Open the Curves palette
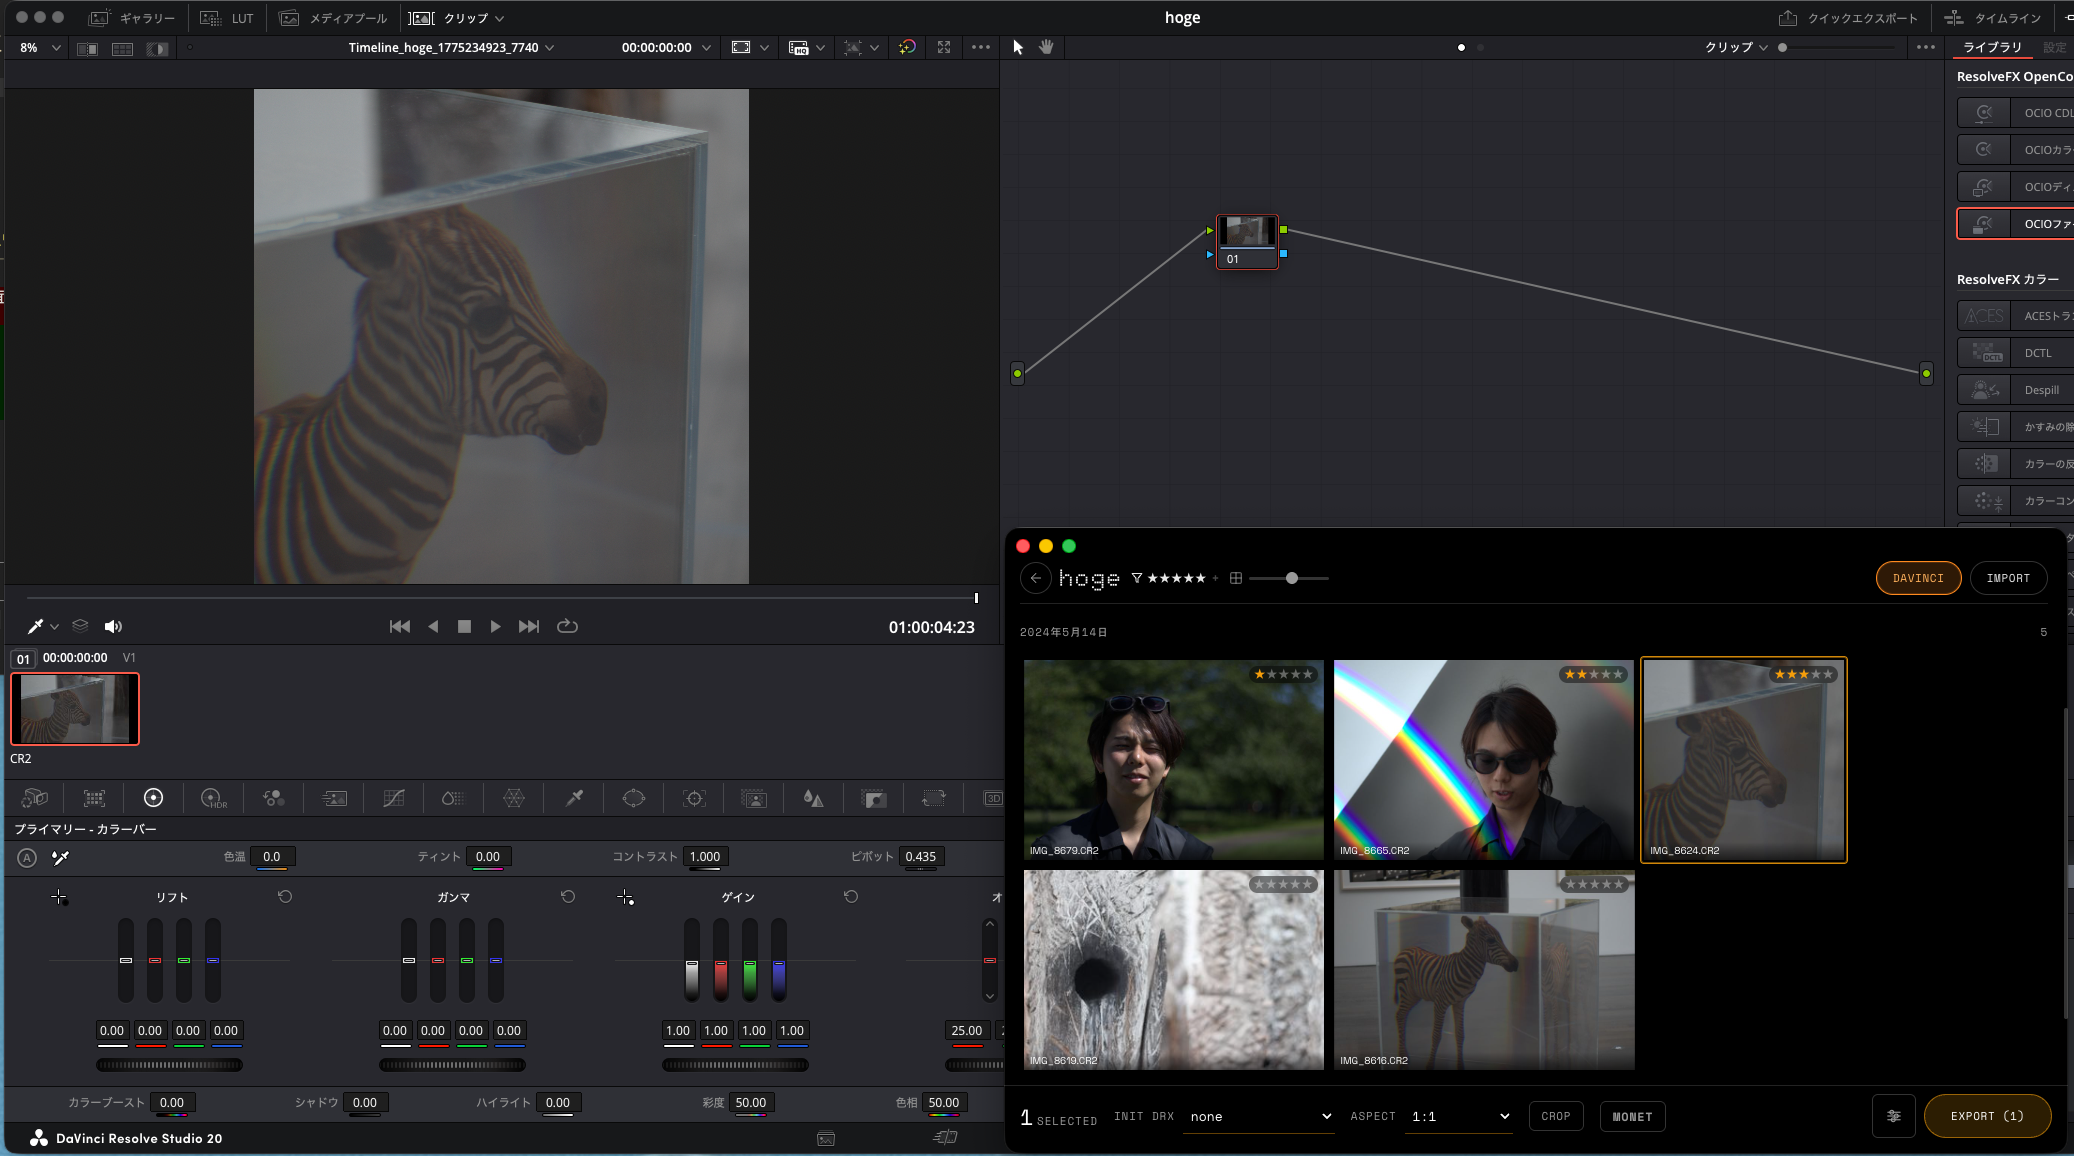The width and height of the screenshot is (2074, 1156). click(393, 798)
